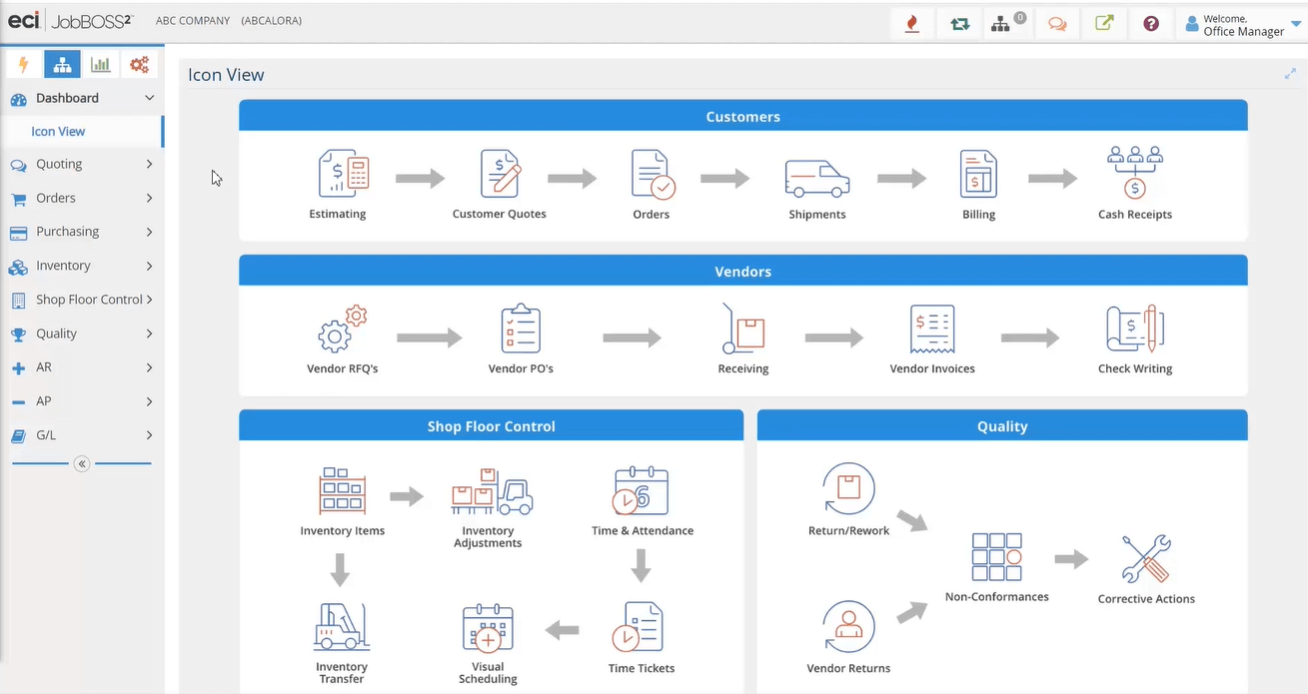Expand the G/L menu
Screen dimensions: 1308x694
tap(82, 435)
